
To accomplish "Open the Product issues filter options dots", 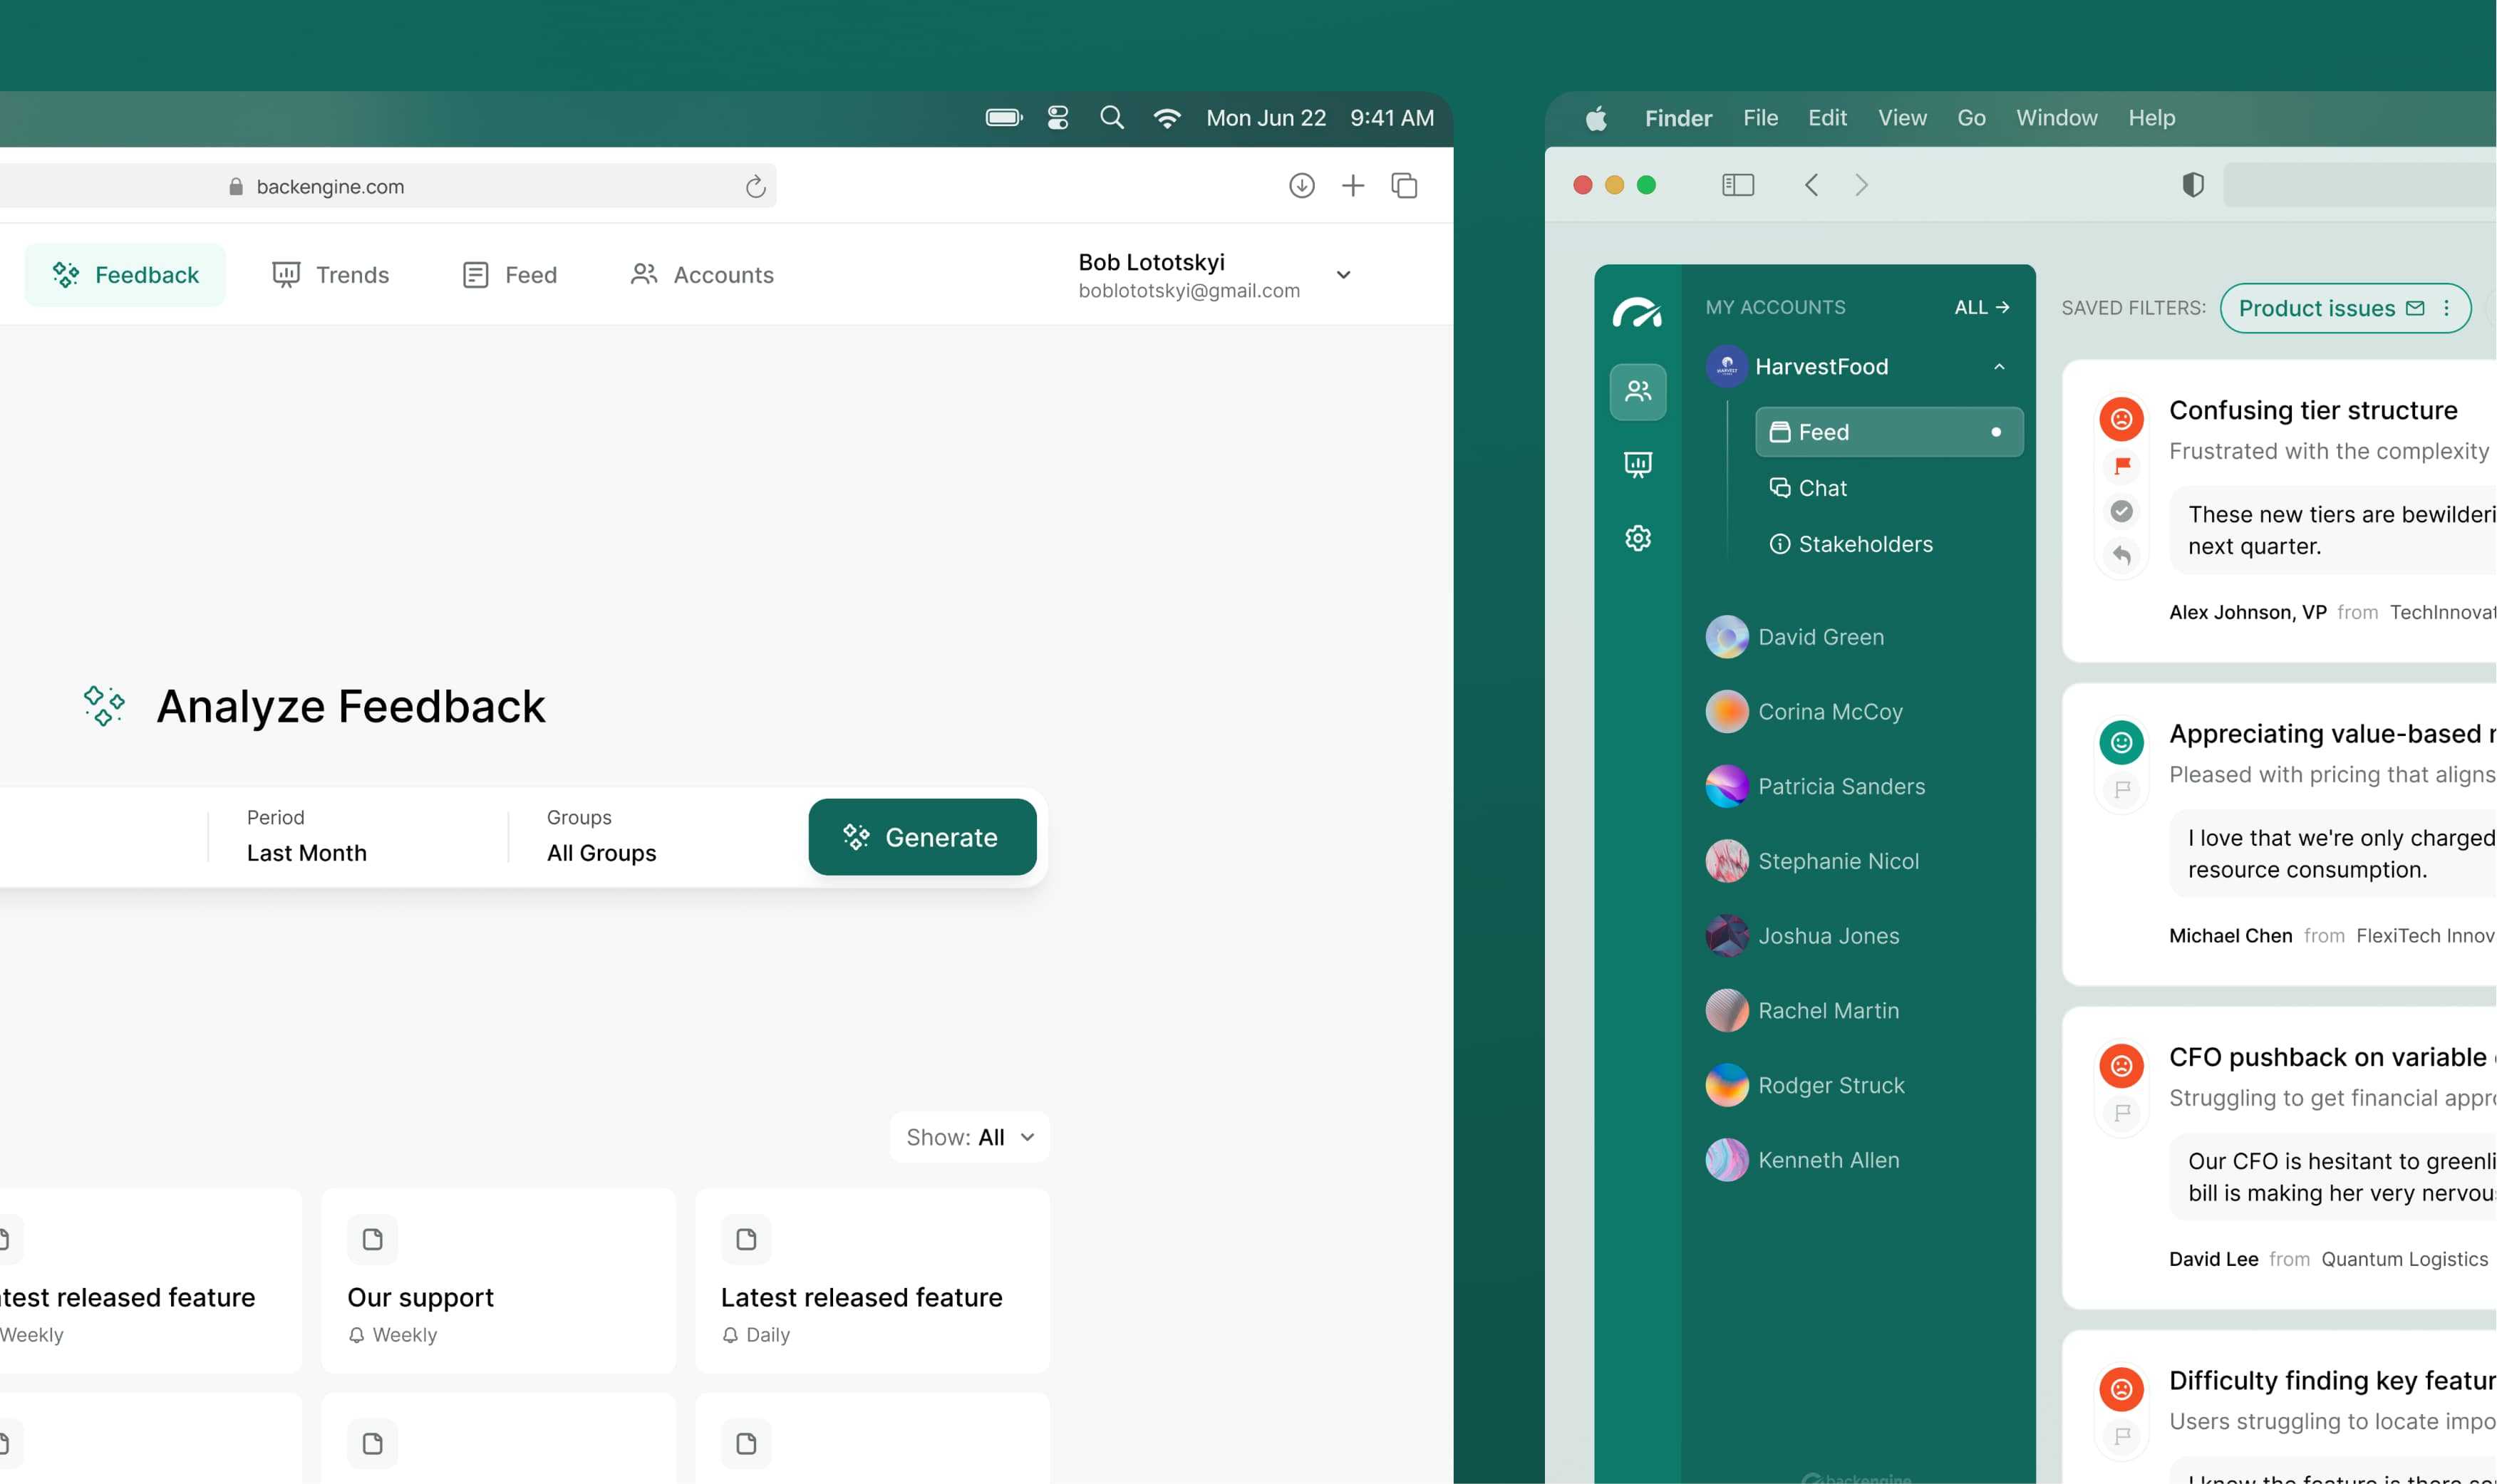I will click(2446, 308).
